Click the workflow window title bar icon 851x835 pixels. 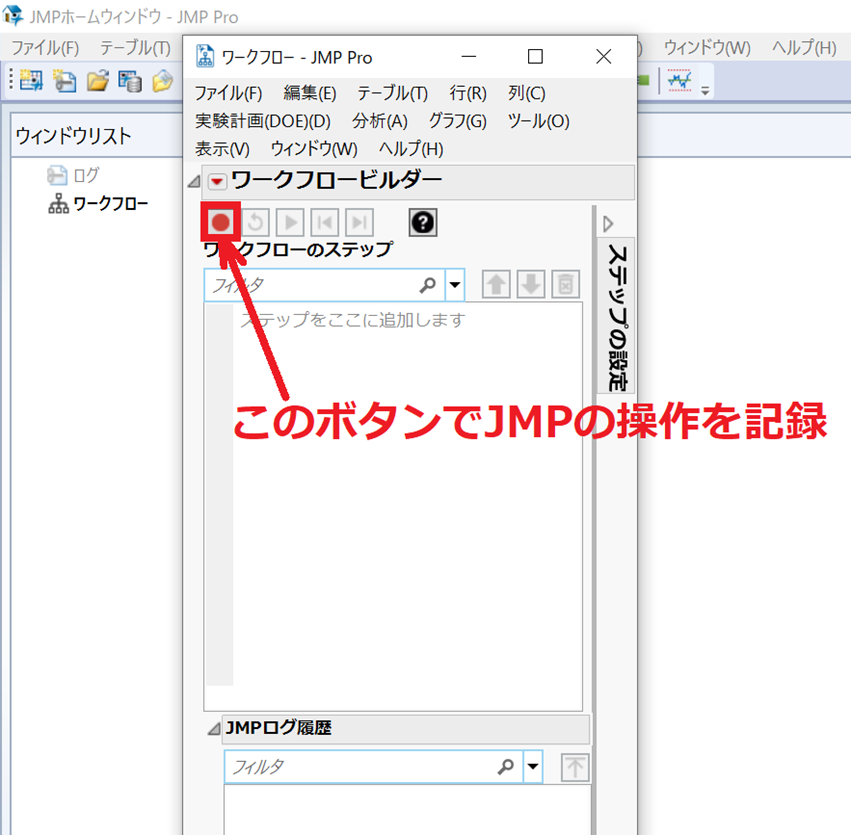(205, 56)
